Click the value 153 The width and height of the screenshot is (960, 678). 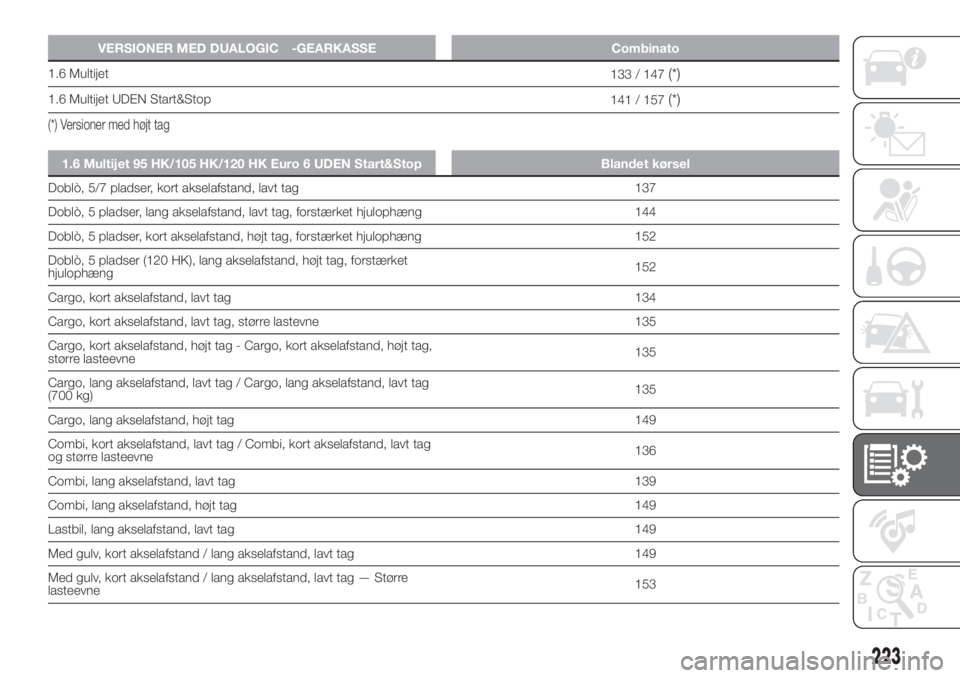tap(645, 584)
